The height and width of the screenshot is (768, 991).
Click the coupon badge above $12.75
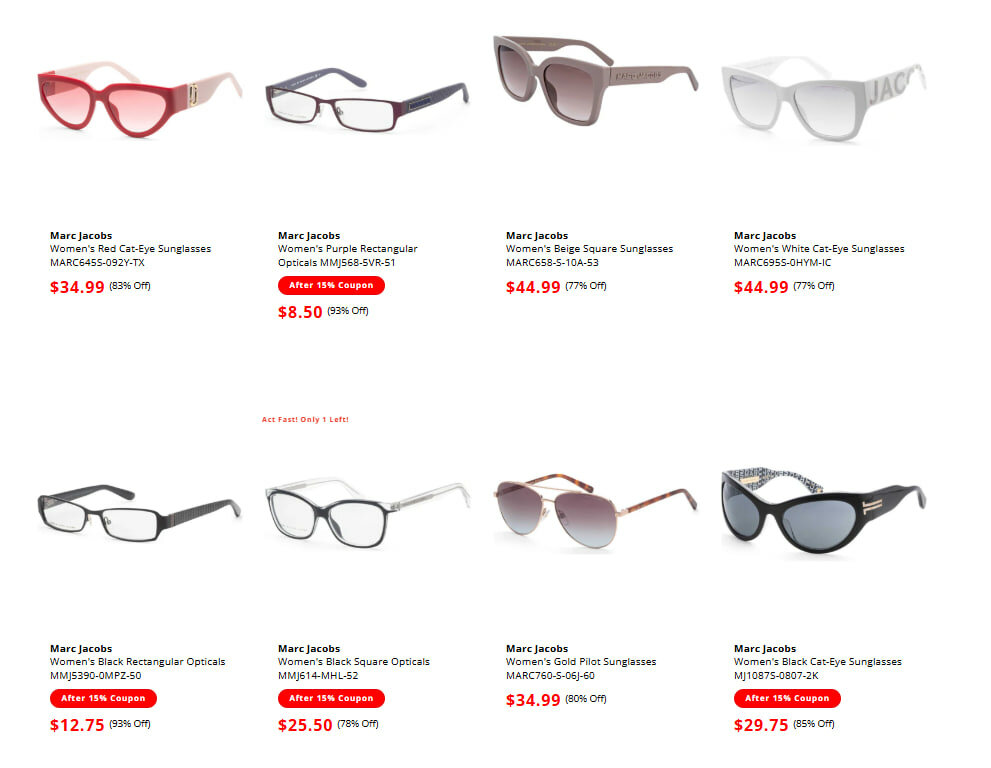click(x=103, y=698)
